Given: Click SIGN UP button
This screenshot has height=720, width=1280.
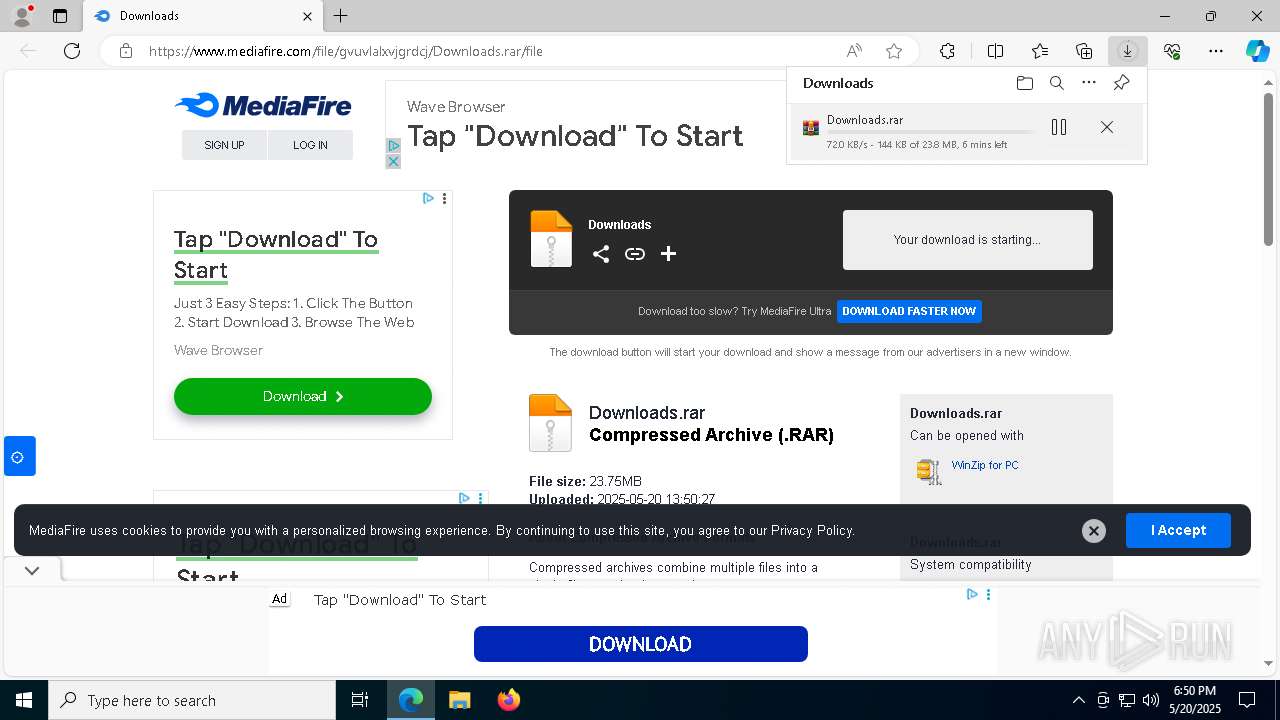Looking at the screenshot, I should 224,145.
